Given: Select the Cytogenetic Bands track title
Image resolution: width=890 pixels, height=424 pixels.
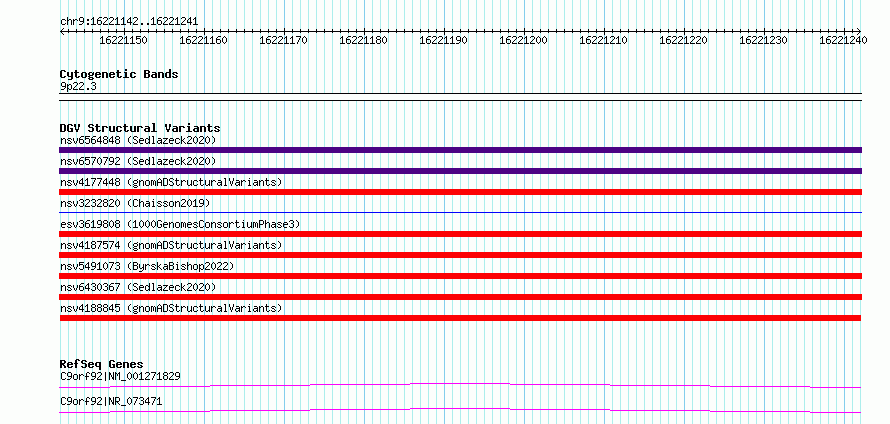Looking at the screenshot, I should click(x=119, y=74).
